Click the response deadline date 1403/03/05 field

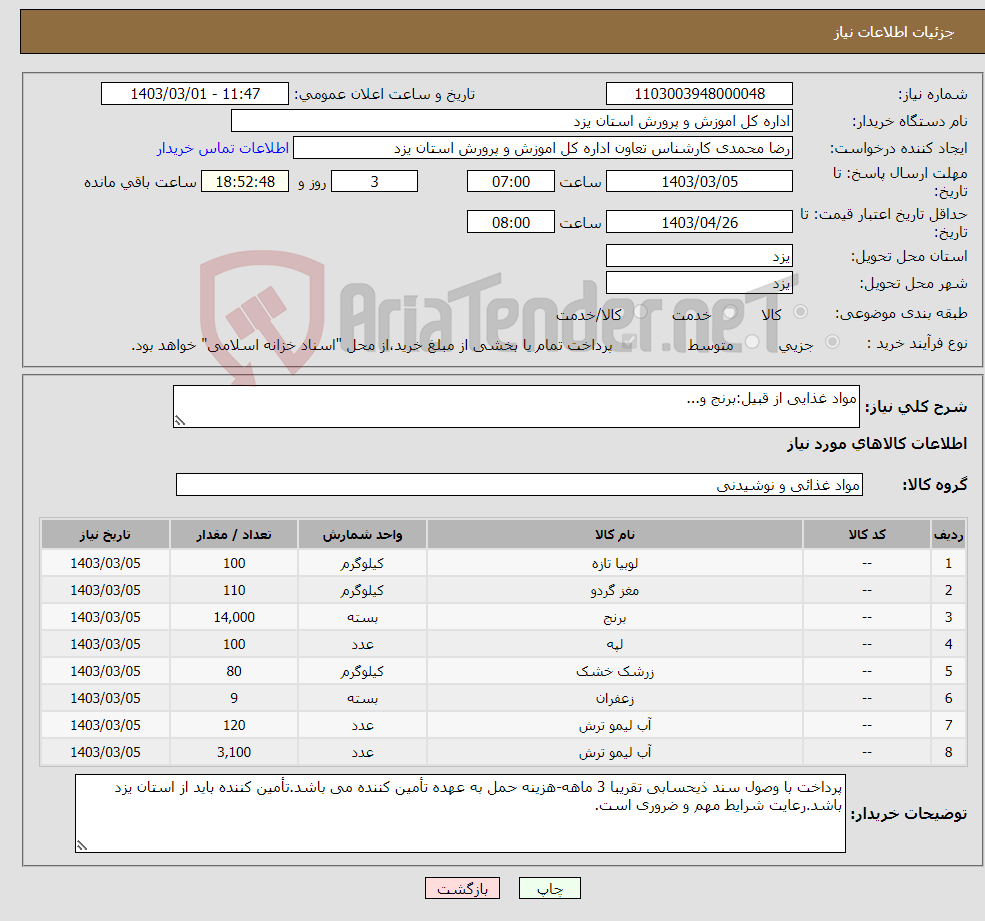point(699,182)
